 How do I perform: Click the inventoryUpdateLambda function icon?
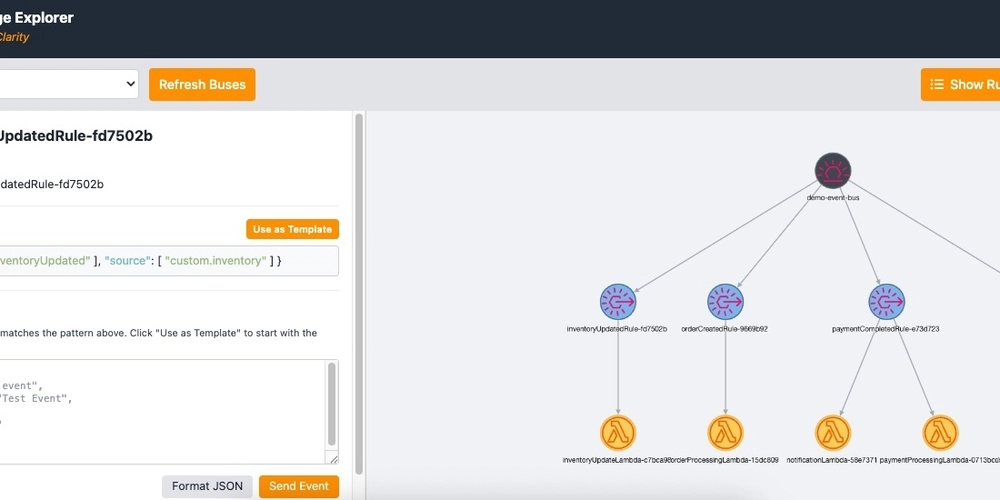coord(618,433)
